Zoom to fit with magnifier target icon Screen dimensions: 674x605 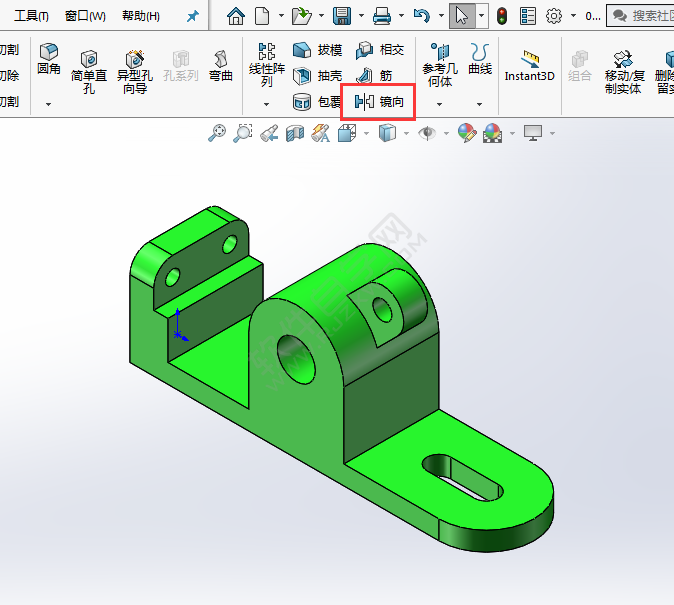coord(217,133)
